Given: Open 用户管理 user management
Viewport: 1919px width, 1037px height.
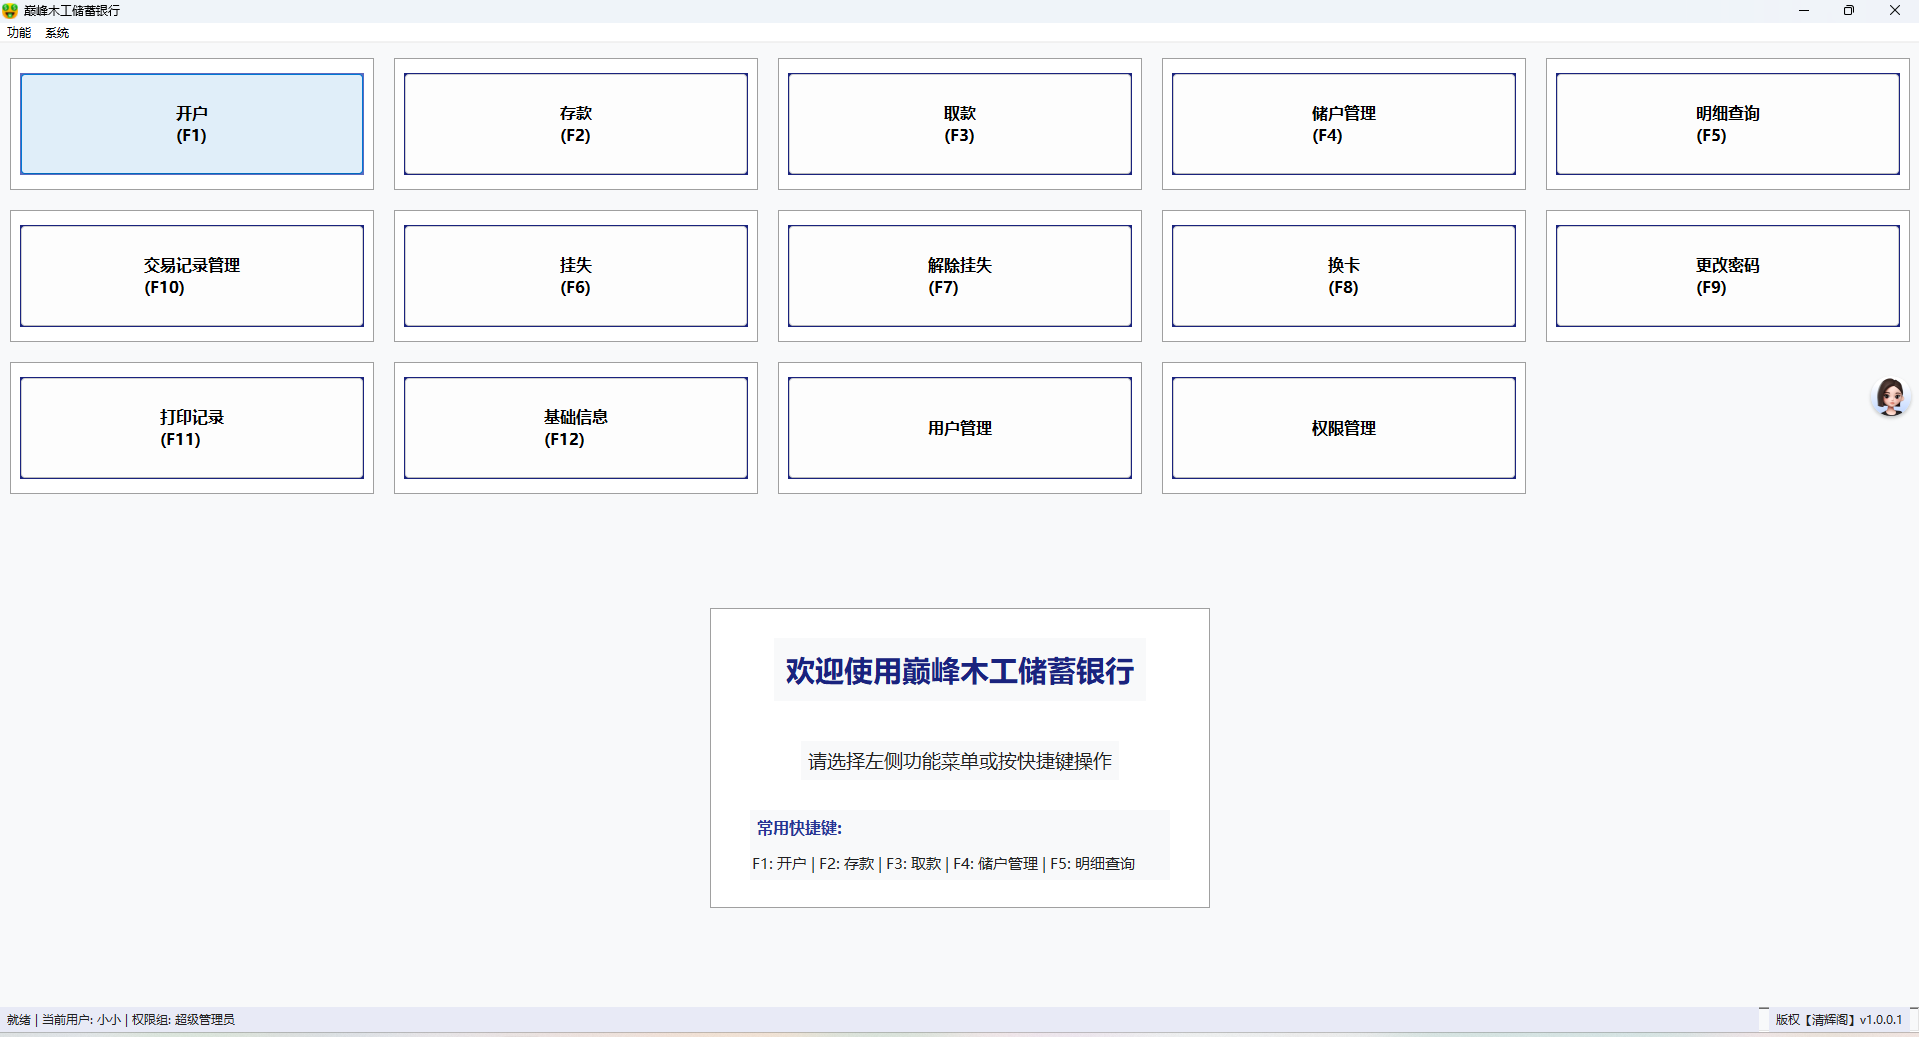Looking at the screenshot, I should pos(959,427).
